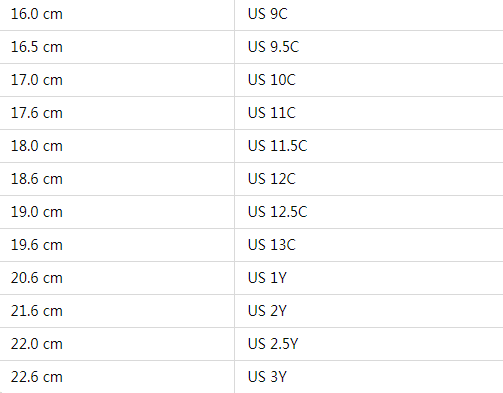Select US 10C size text
The width and height of the screenshot is (503, 393).
click(272, 80)
